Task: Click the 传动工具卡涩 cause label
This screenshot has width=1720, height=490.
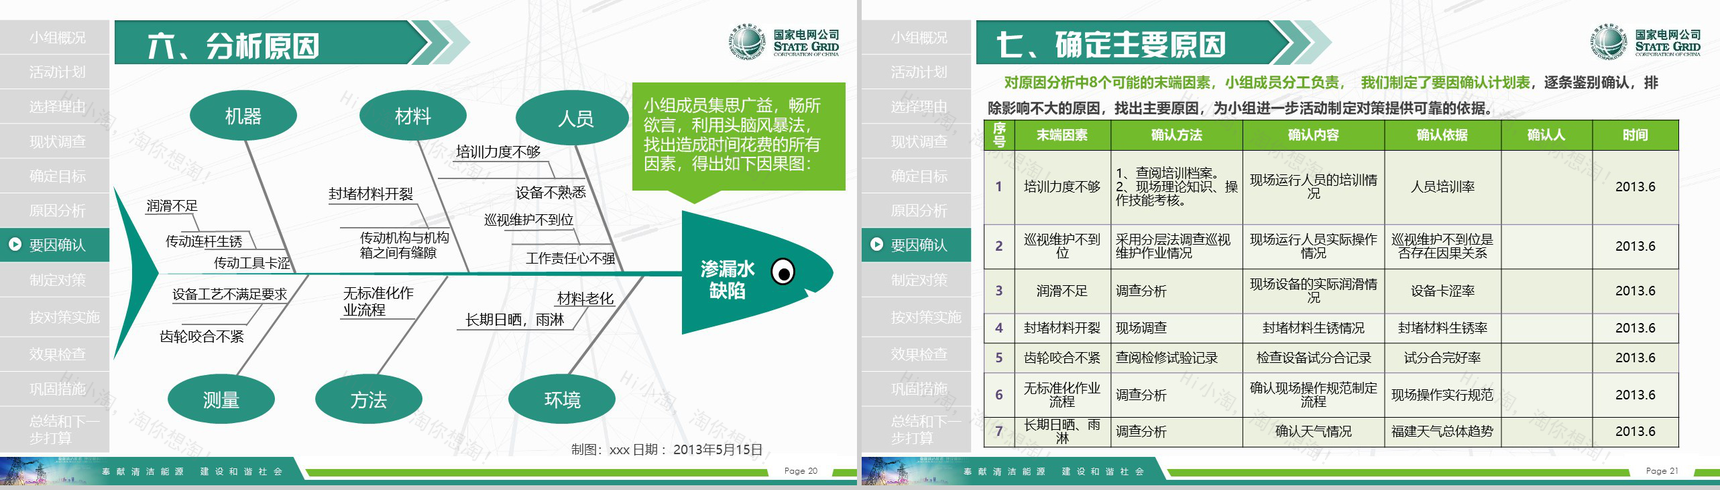Action: tap(252, 263)
